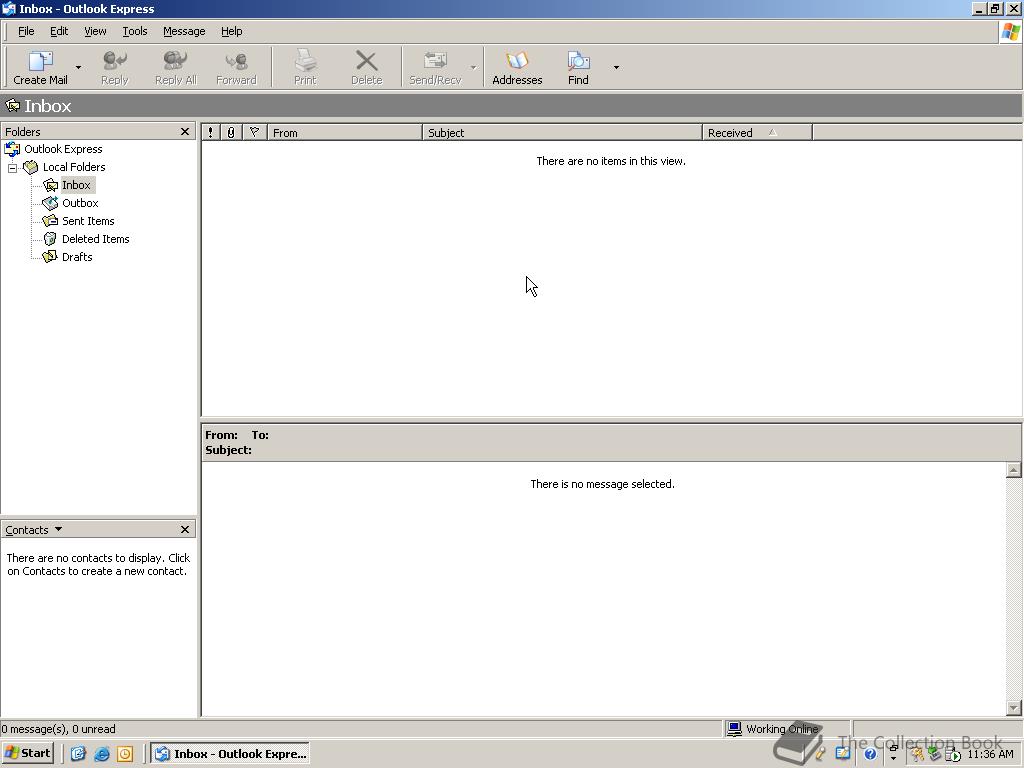Open the Addresses book
Image resolution: width=1024 pixels, height=768 pixels.
coord(517,67)
